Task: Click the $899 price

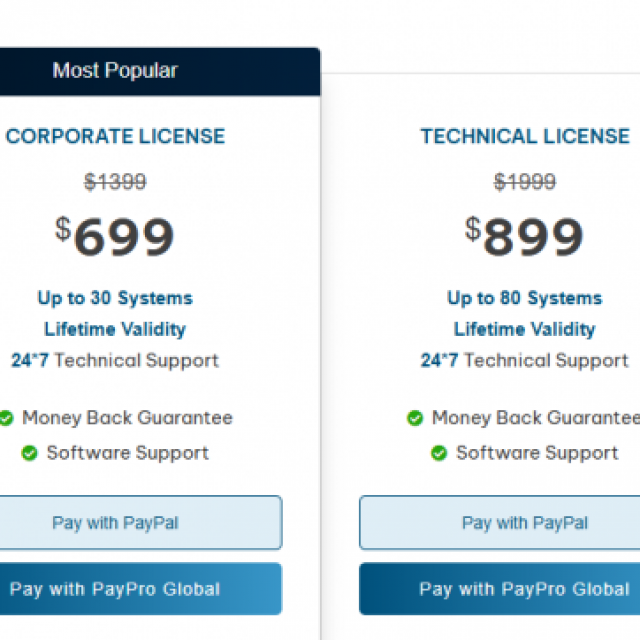Action: click(524, 236)
